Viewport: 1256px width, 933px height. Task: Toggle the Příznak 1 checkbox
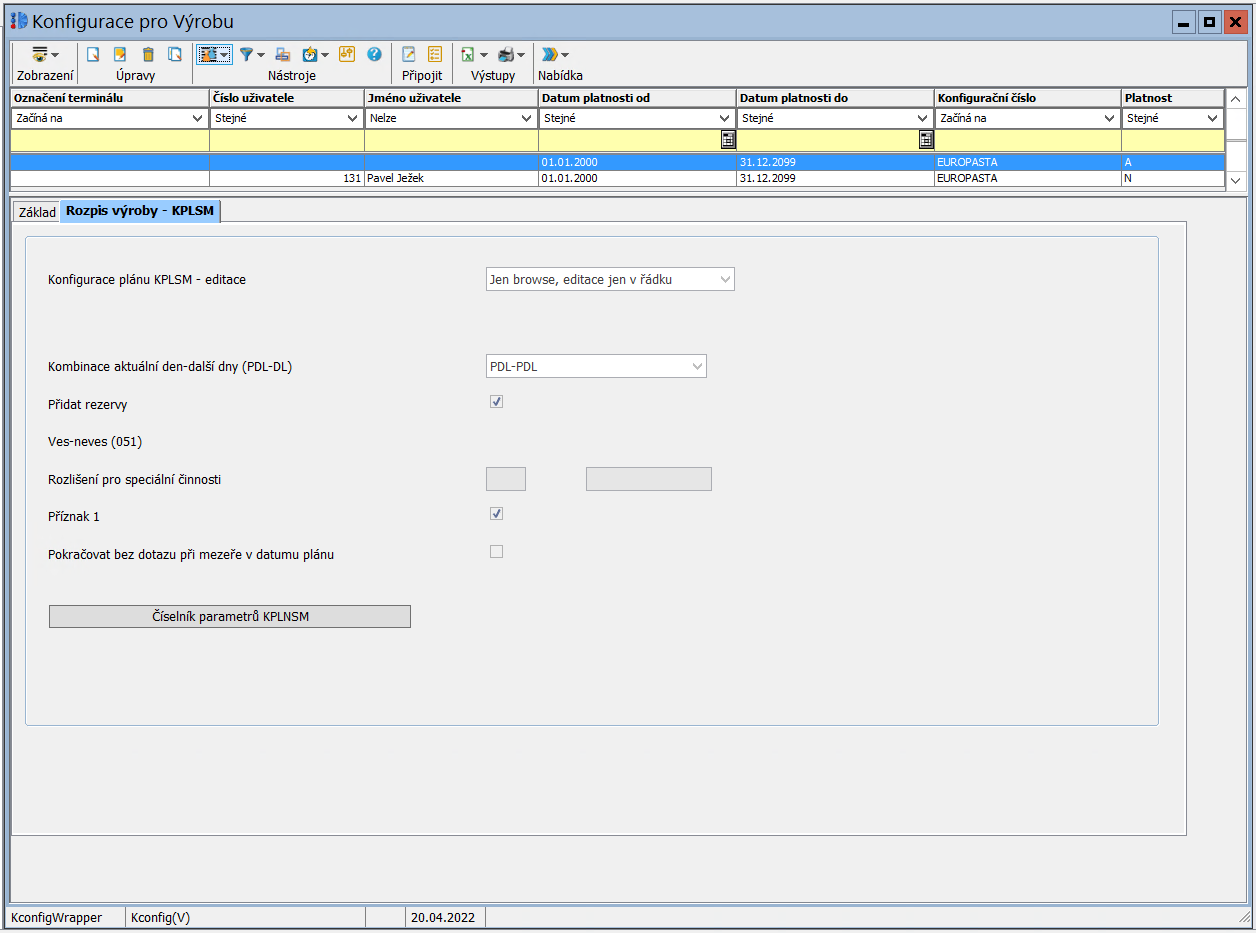pos(496,514)
